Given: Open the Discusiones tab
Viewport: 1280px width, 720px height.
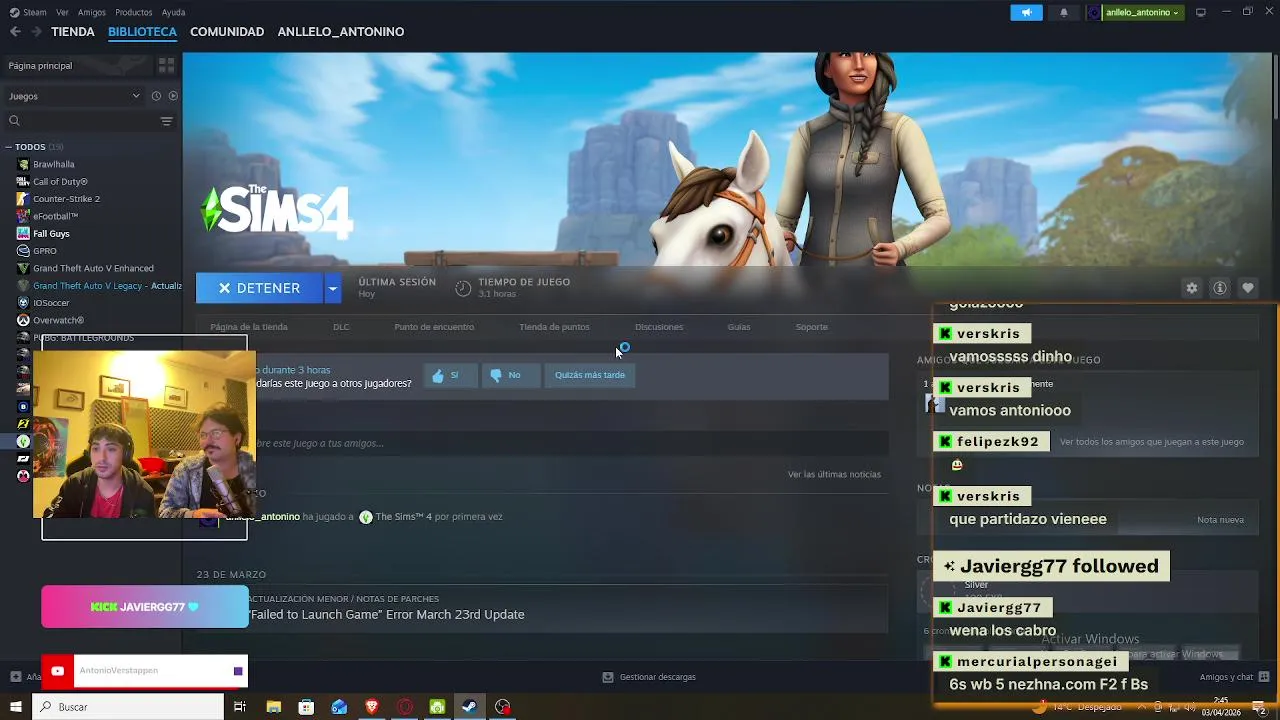Looking at the screenshot, I should pos(659,327).
